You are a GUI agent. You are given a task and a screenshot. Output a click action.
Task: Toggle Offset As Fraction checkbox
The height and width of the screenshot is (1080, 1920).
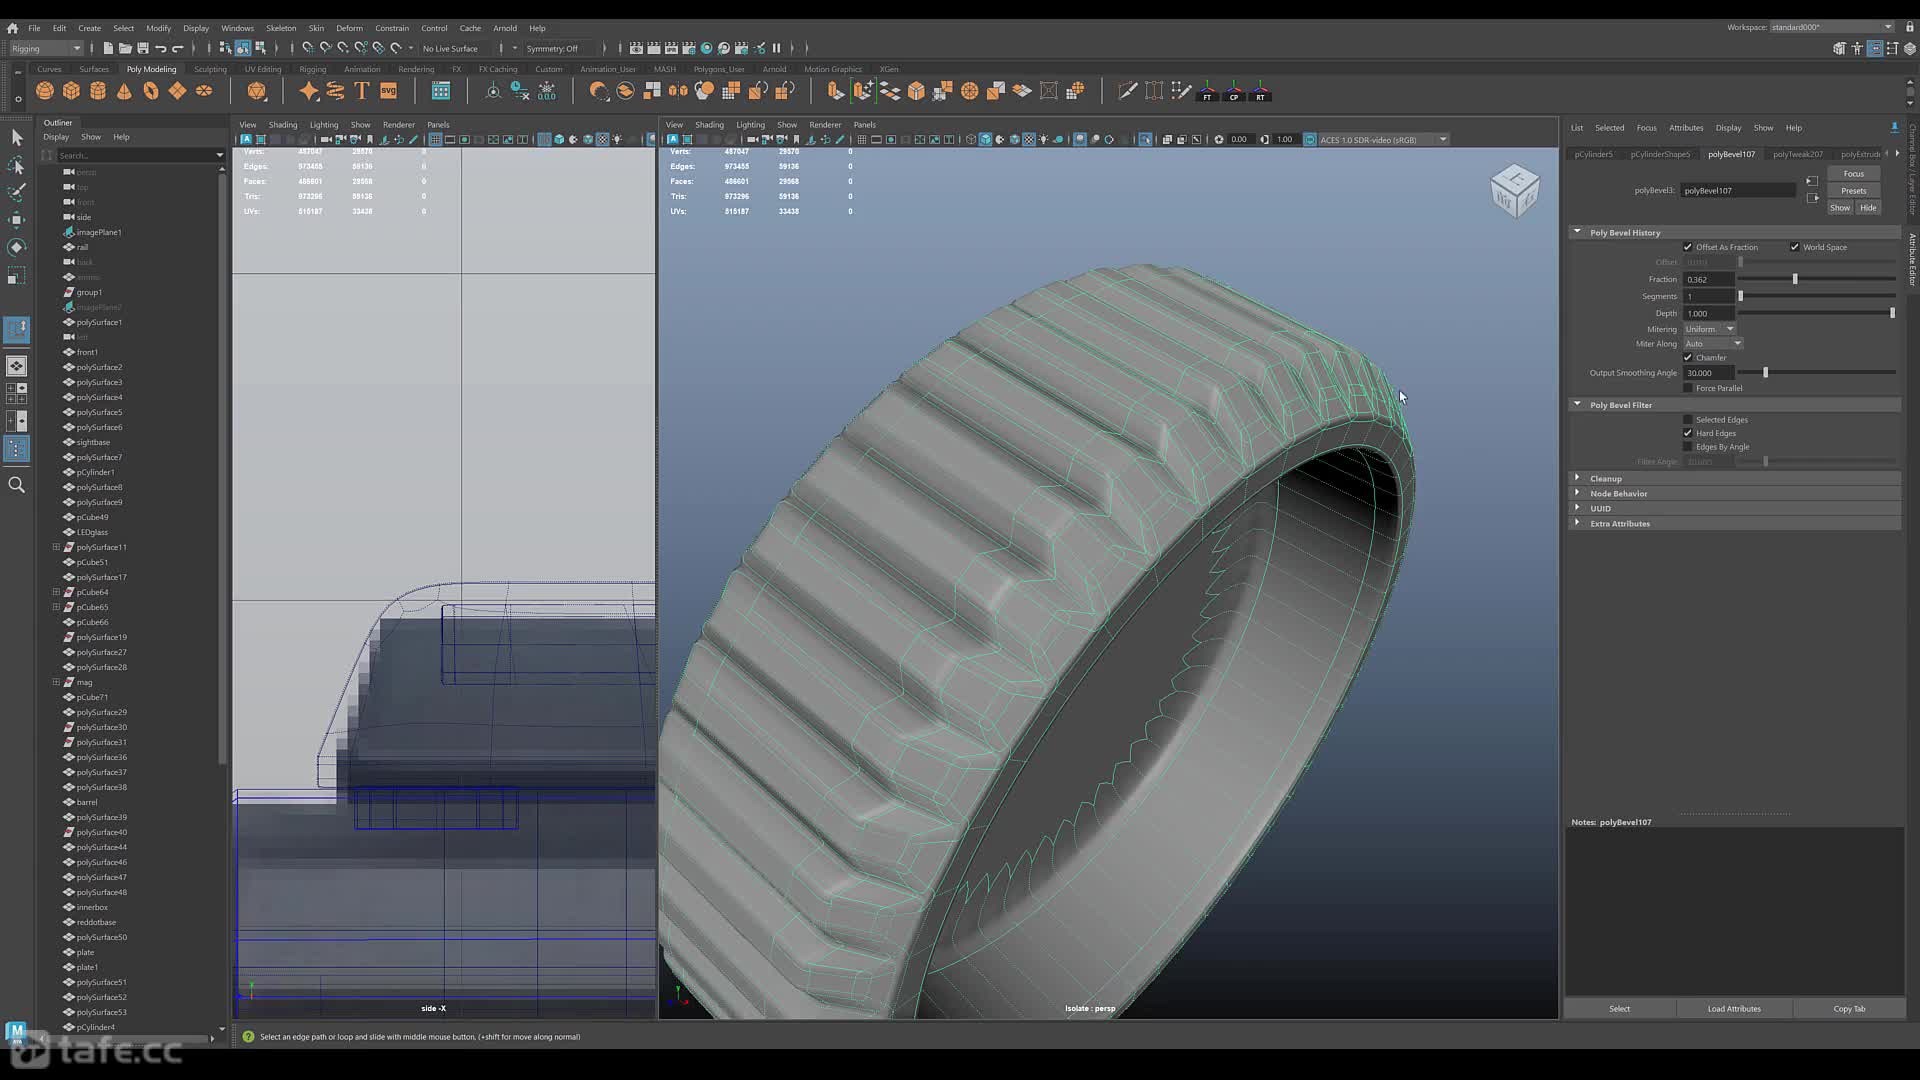click(1688, 247)
